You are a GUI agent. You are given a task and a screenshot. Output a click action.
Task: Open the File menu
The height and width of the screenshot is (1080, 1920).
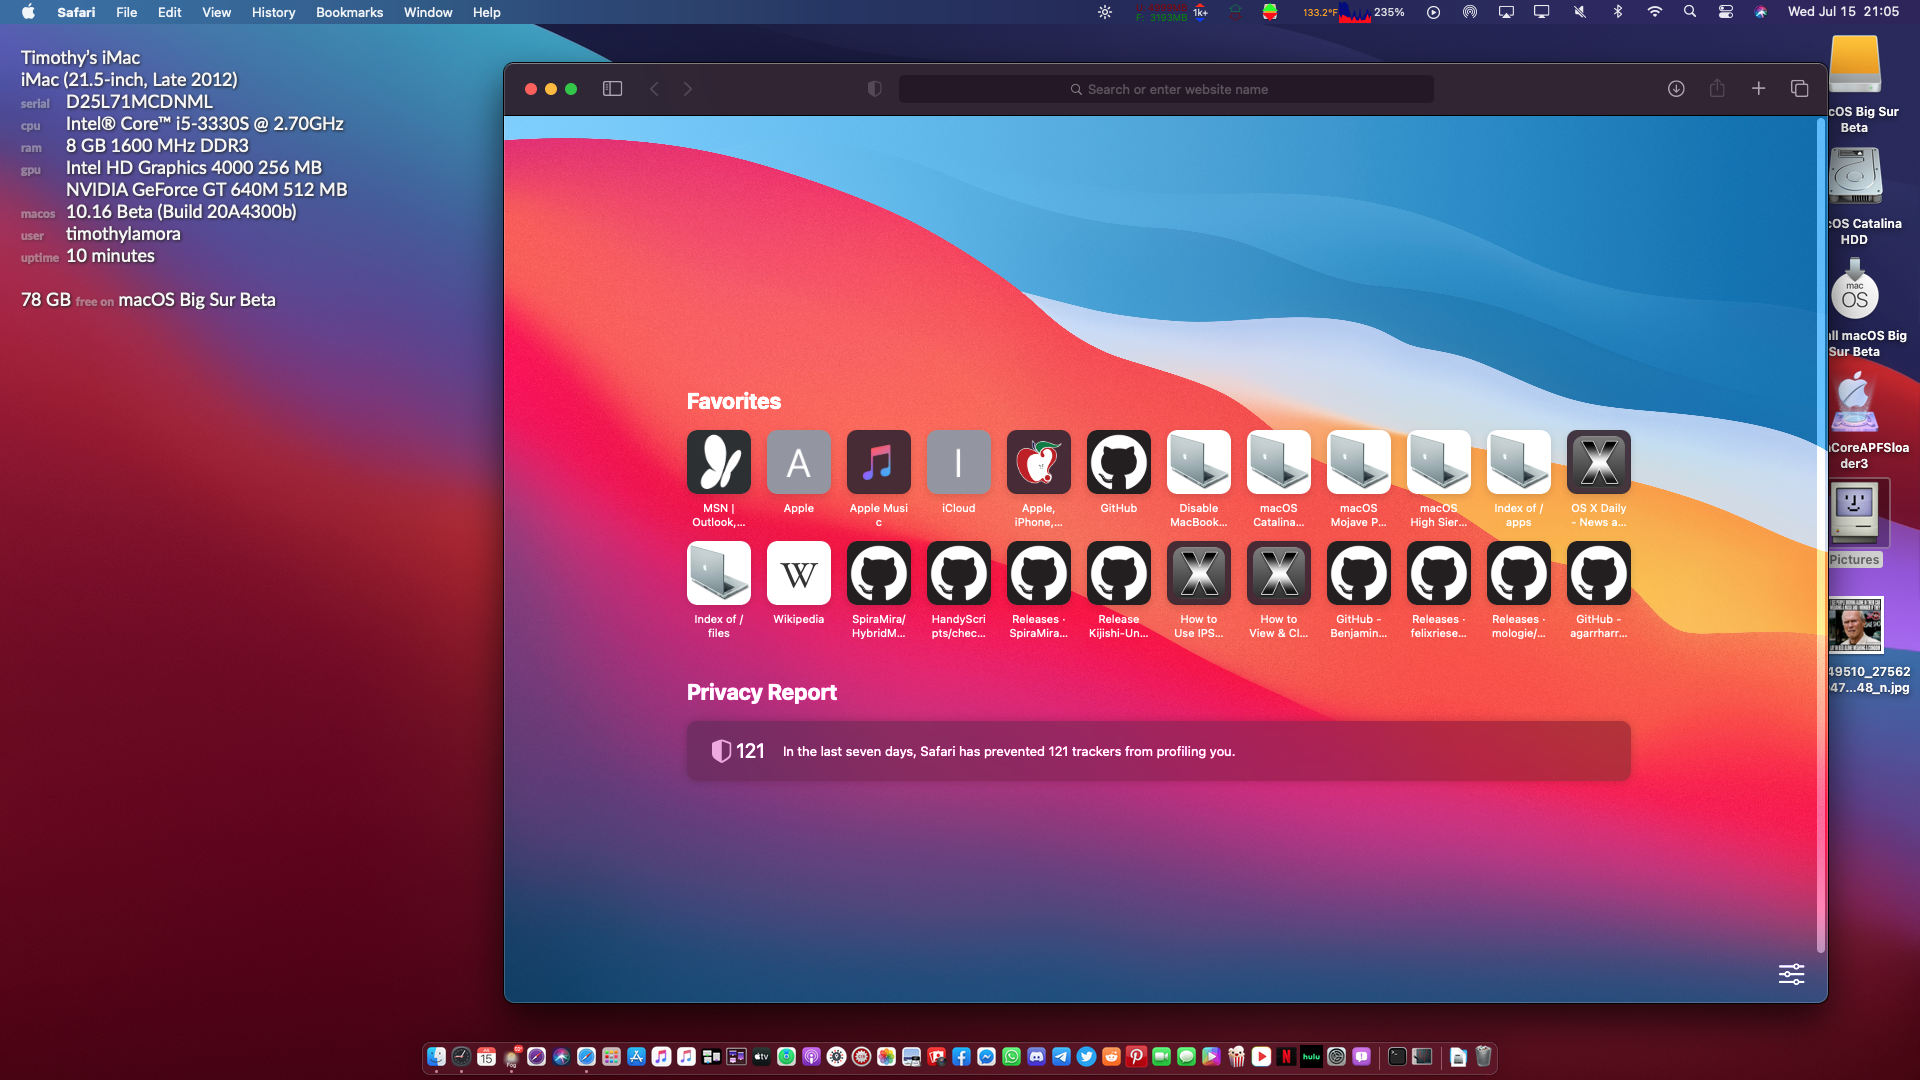click(126, 12)
